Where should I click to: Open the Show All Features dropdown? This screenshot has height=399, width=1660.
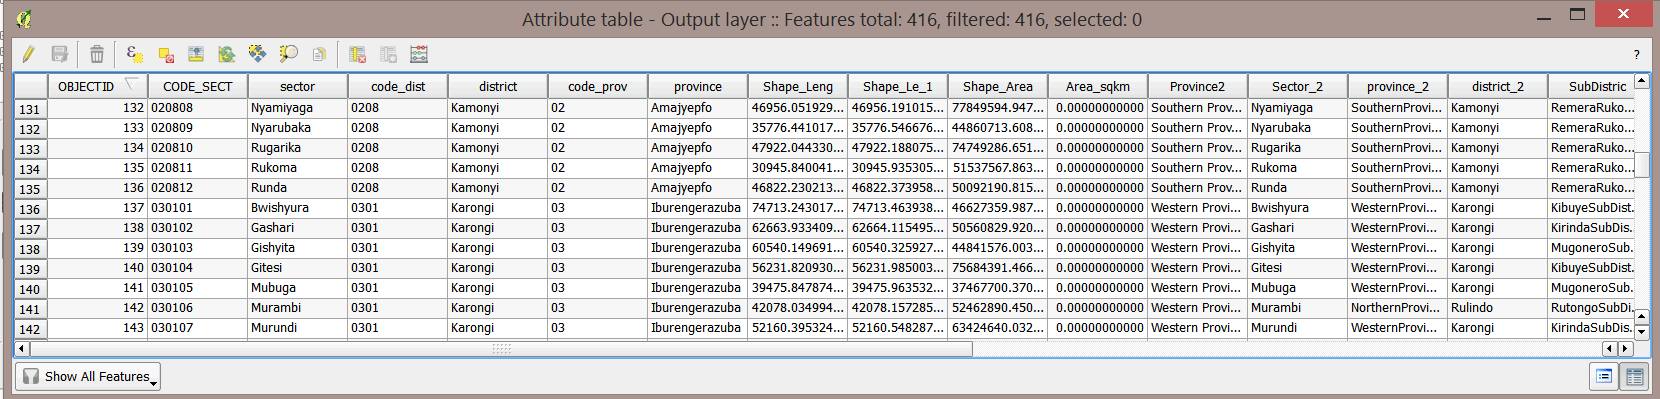88,377
